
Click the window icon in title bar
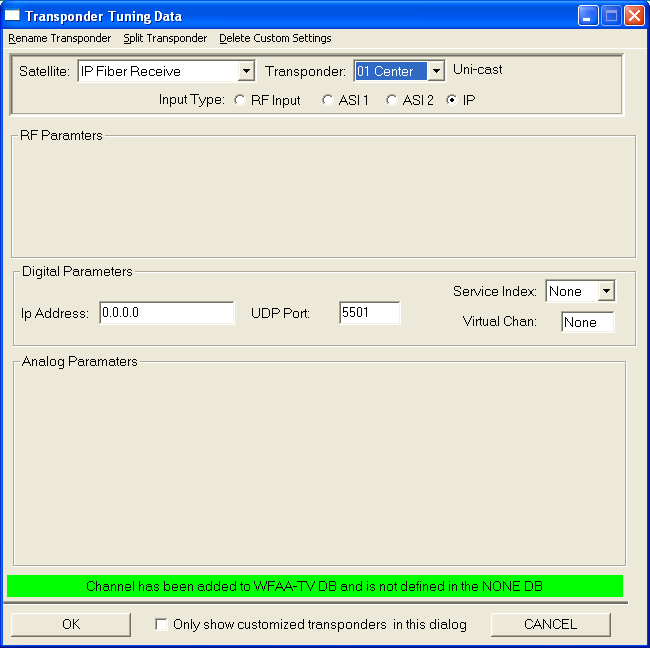tap(13, 16)
